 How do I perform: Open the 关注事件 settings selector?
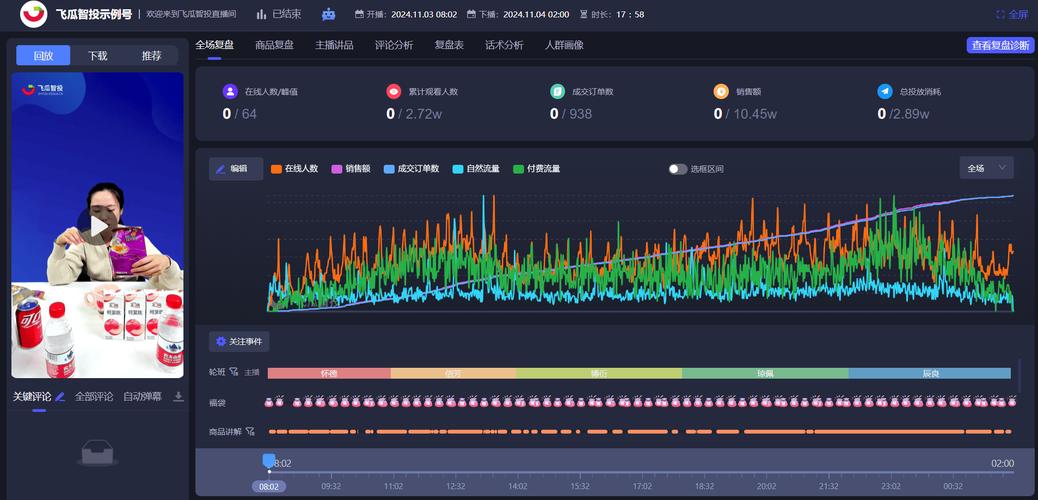click(239, 342)
